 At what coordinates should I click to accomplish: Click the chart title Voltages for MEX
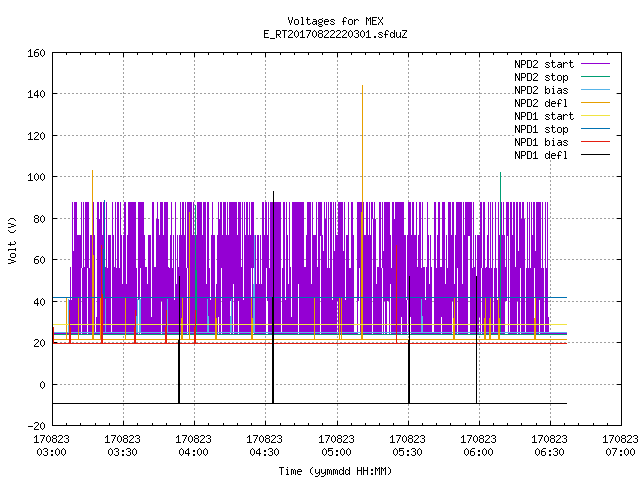[x=335, y=21]
